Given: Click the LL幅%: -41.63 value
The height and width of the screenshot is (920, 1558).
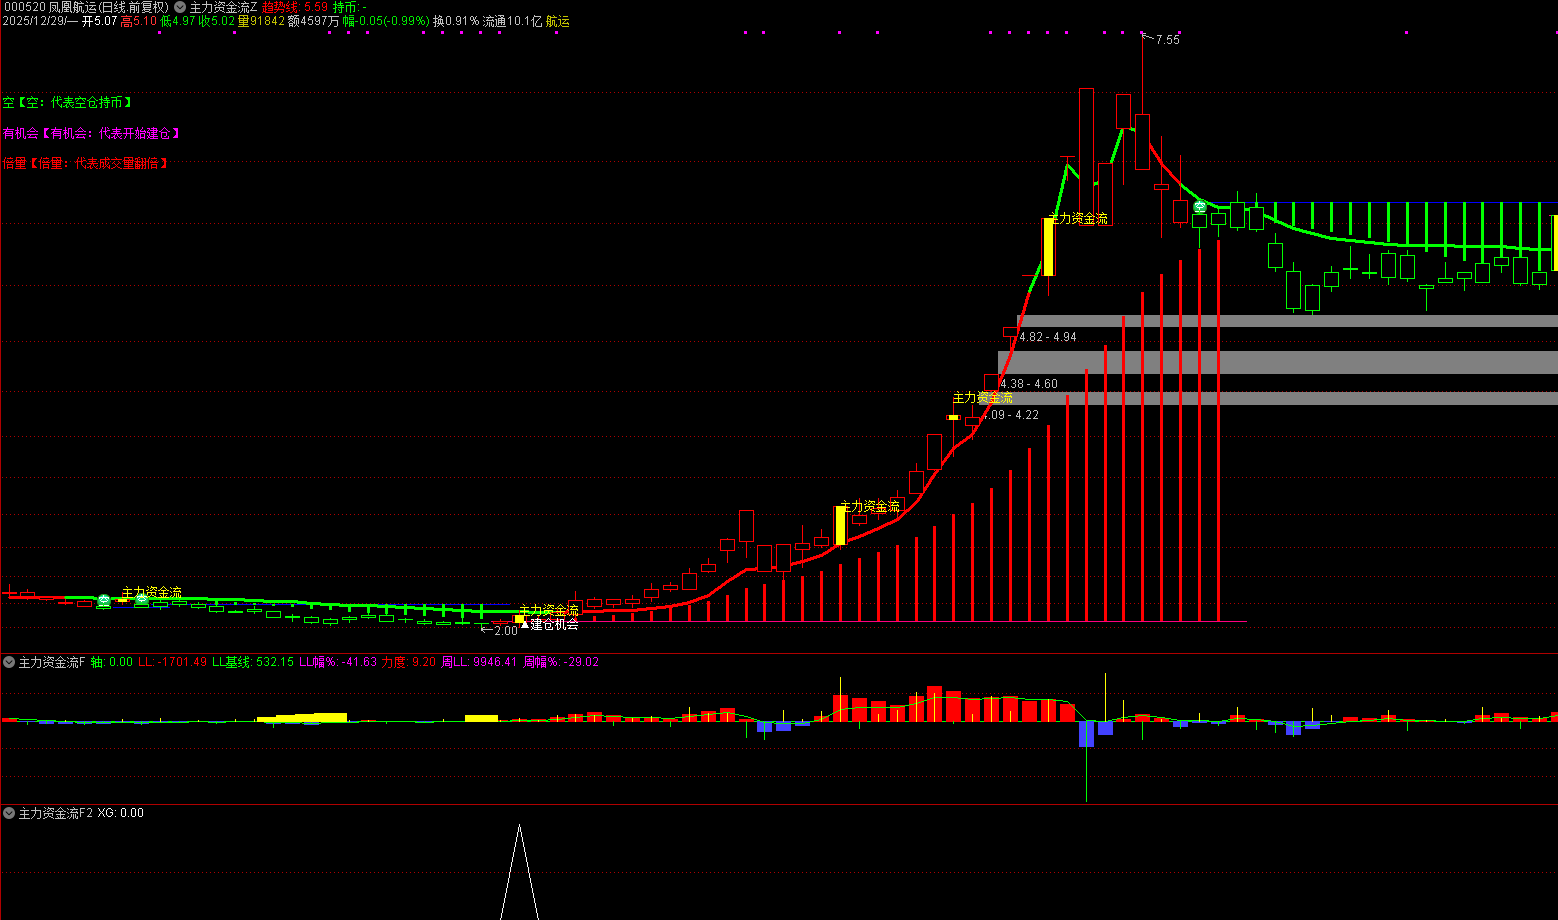Looking at the screenshot, I should tap(338, 662).
